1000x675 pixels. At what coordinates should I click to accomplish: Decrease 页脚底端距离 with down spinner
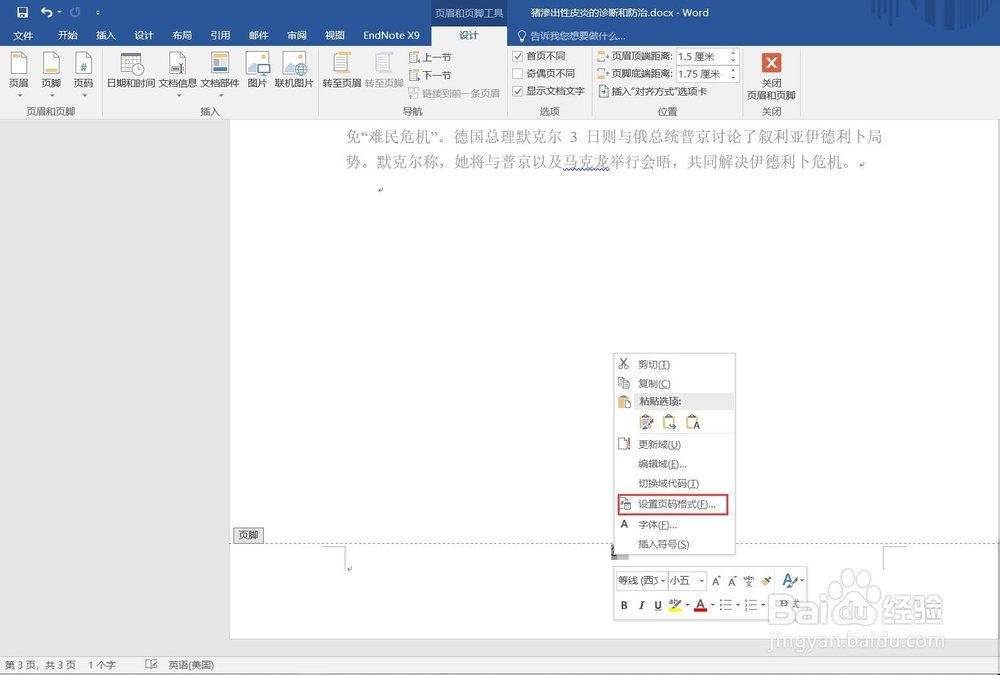point(733,78)
